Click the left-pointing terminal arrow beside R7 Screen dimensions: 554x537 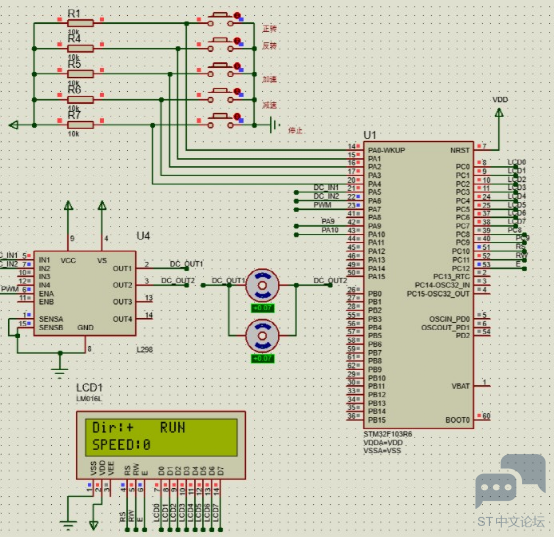pos(13,125)
